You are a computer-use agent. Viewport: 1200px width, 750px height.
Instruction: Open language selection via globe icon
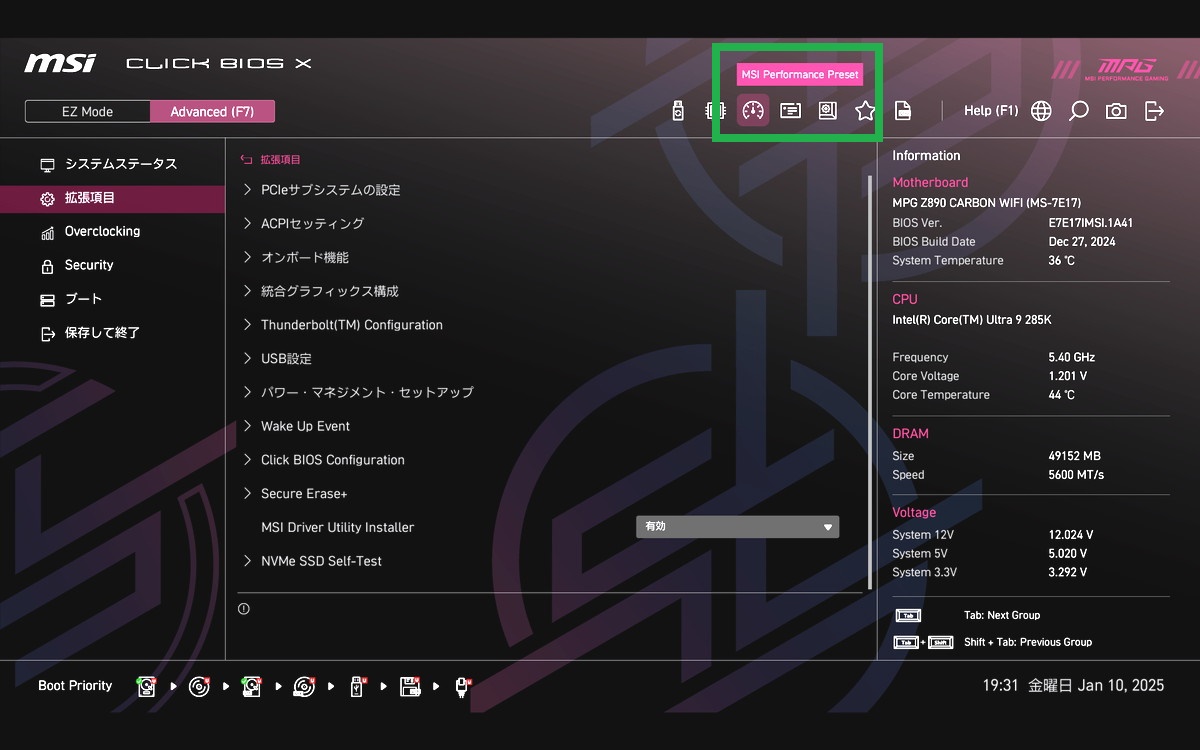click(1041, 111)
